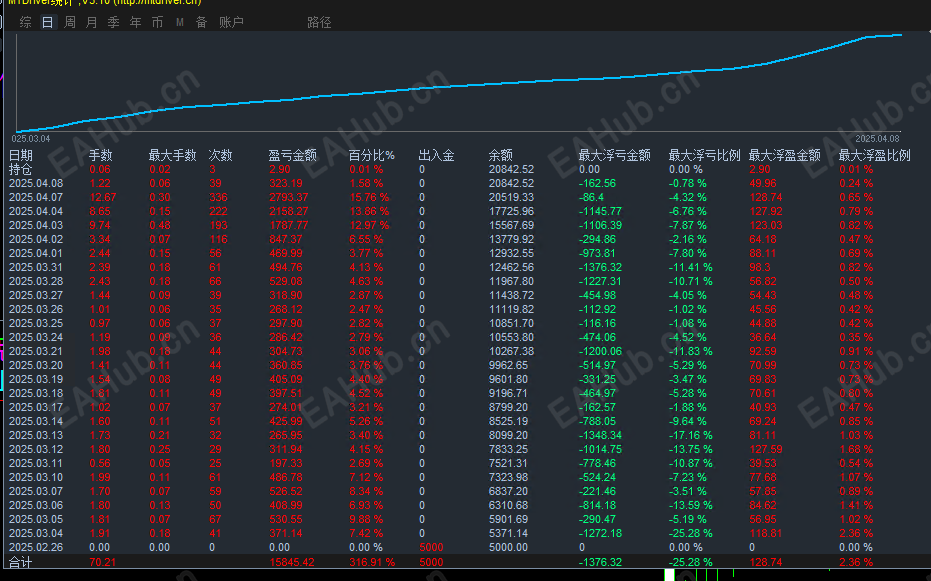Open the 综 summary statistics view
The image size is (931, 581).
click(x=25, y=22)
